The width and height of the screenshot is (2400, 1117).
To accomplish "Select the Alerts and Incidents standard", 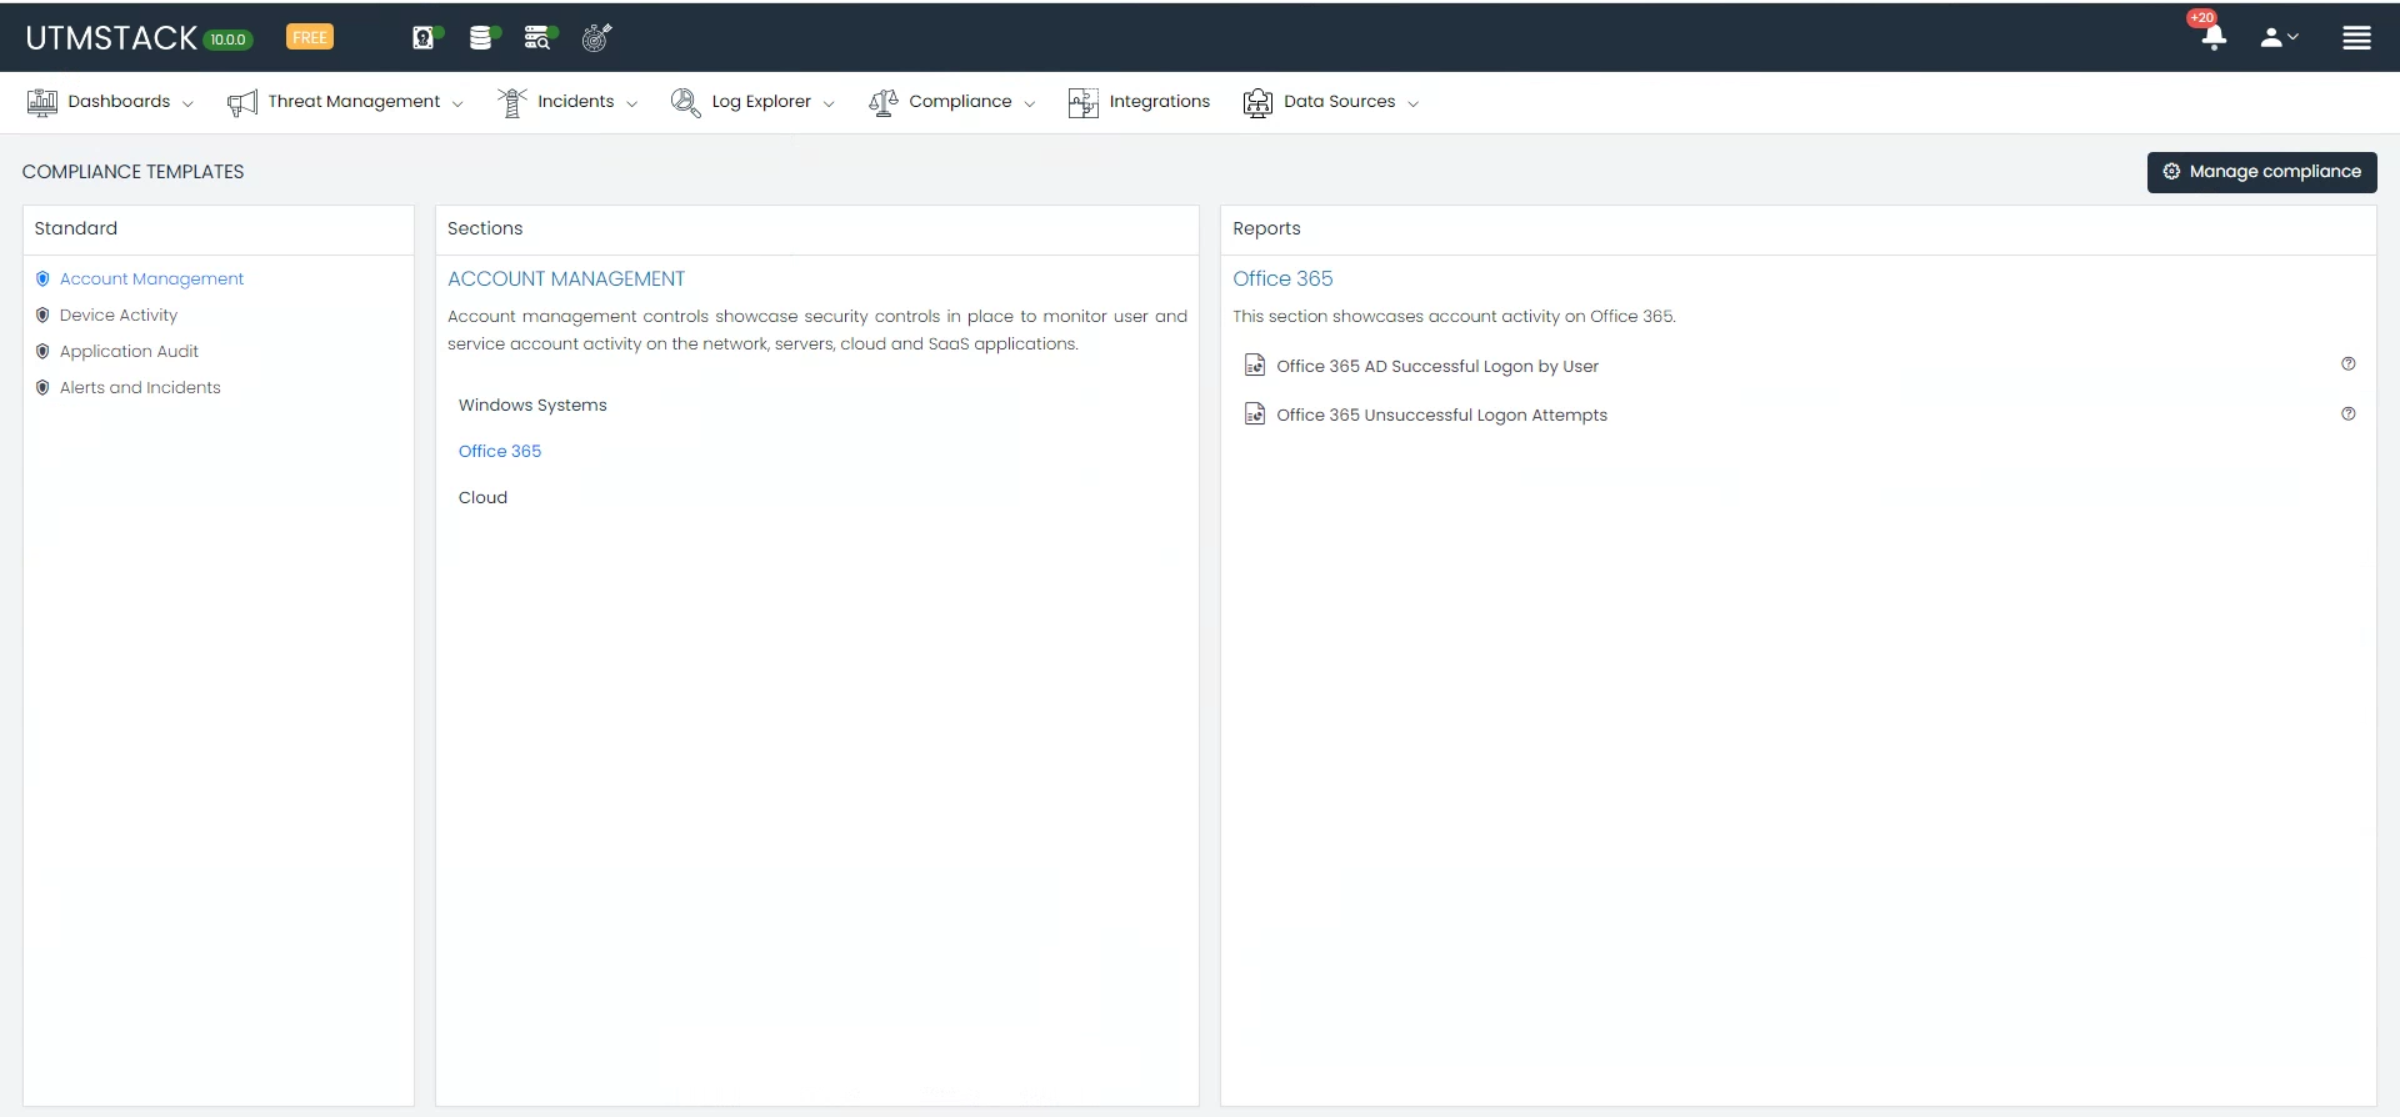I will click(x=140, y=388).
